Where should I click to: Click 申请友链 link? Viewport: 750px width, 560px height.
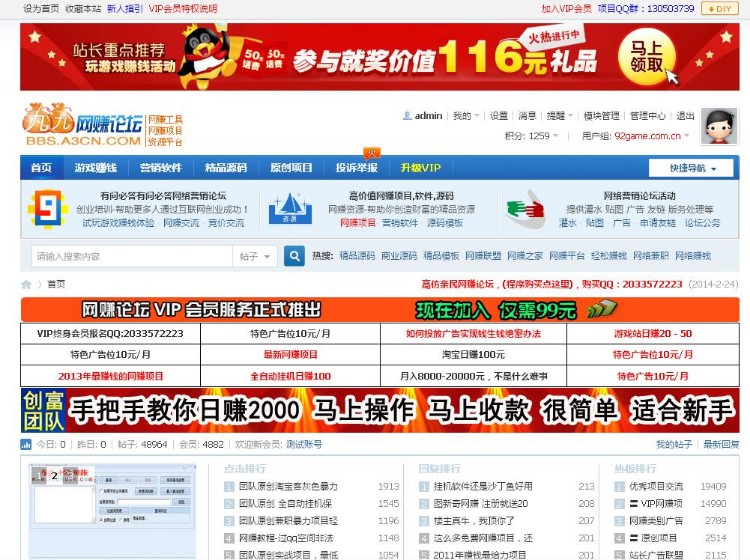658,223
